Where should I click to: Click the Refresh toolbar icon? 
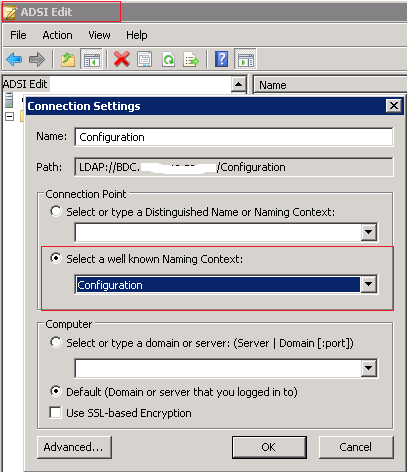coord(168,60)
